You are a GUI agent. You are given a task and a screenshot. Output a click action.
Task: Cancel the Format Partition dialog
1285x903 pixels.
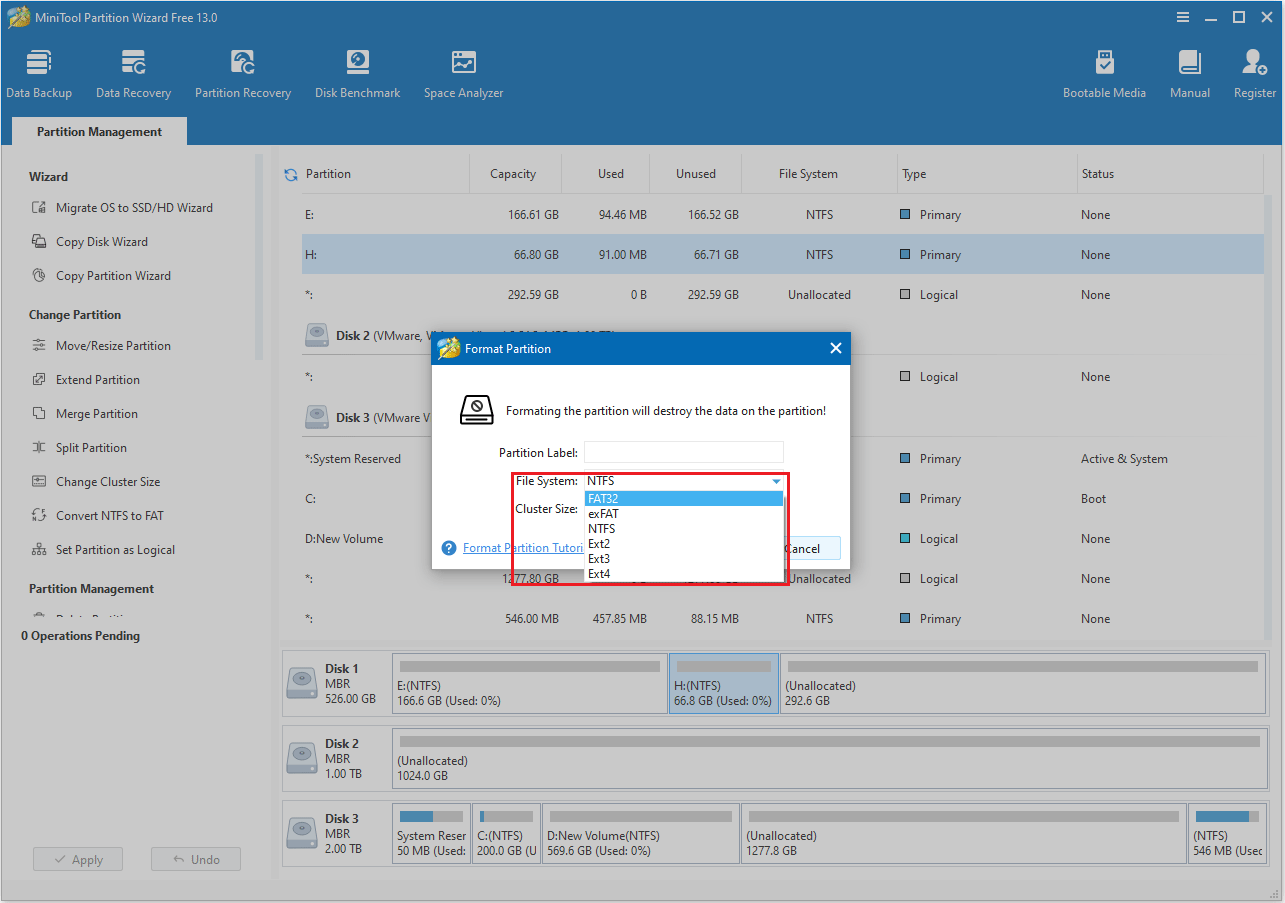tap(807, 548)
